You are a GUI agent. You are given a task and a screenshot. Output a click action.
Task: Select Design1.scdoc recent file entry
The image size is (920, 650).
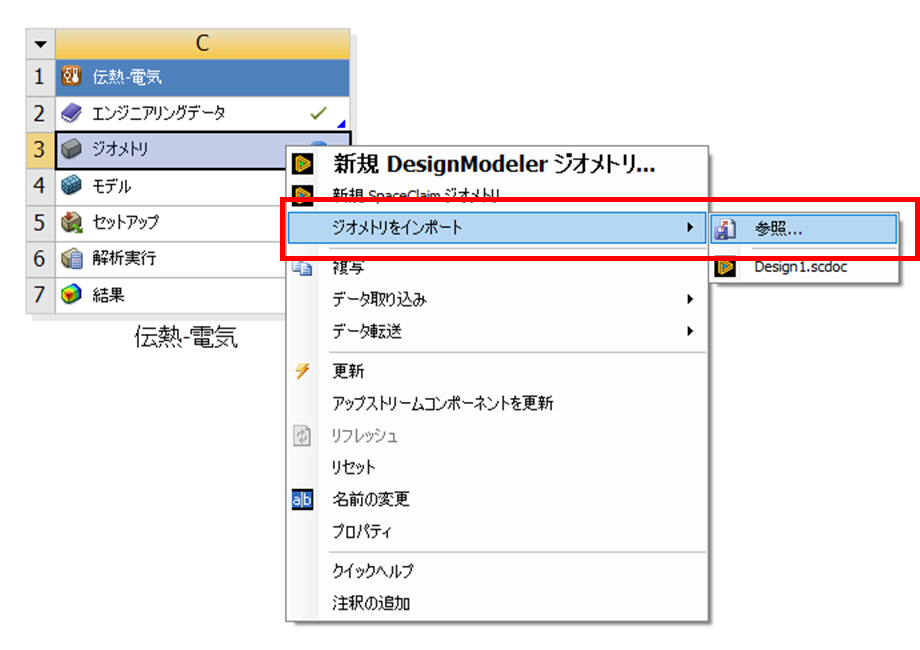pos(804,267)
